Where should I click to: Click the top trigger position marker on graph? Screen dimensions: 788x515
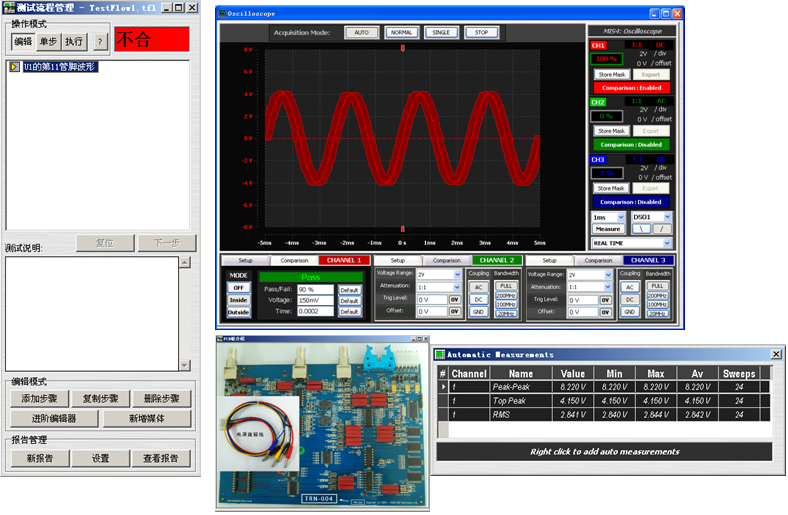(x=403, y=48)
